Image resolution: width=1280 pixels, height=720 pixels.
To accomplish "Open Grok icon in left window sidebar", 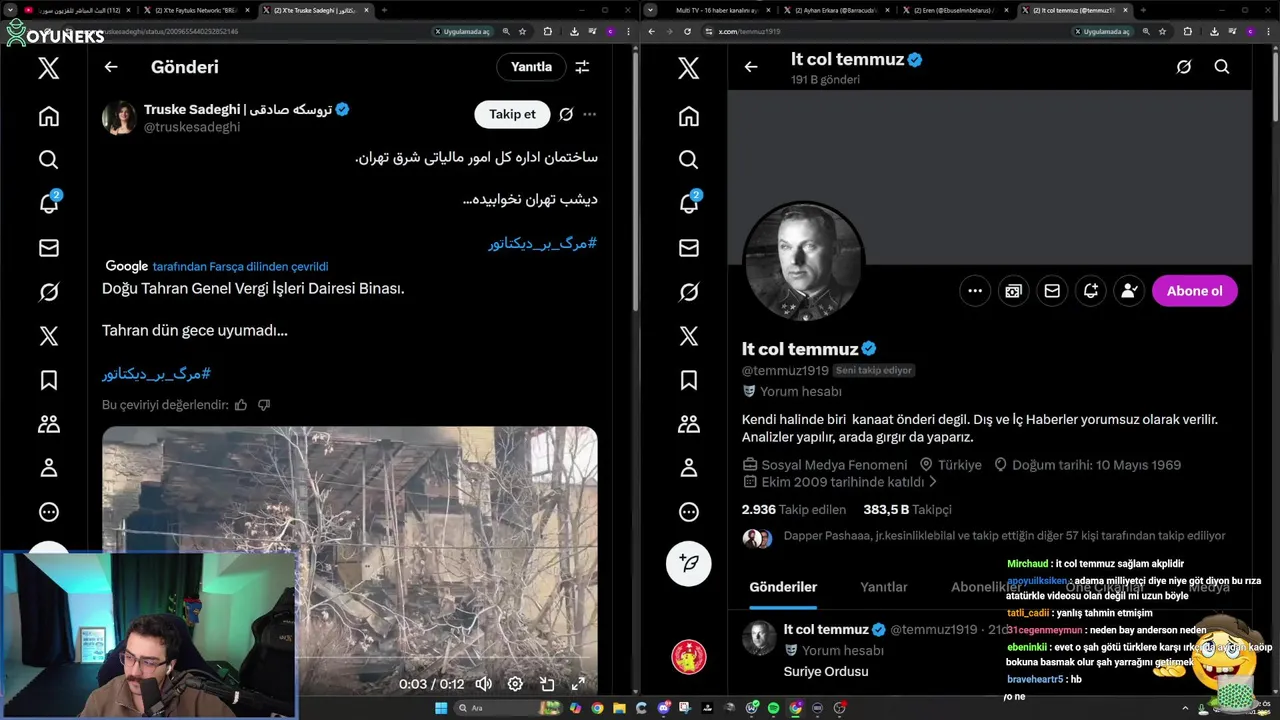I will coord(48,292).
